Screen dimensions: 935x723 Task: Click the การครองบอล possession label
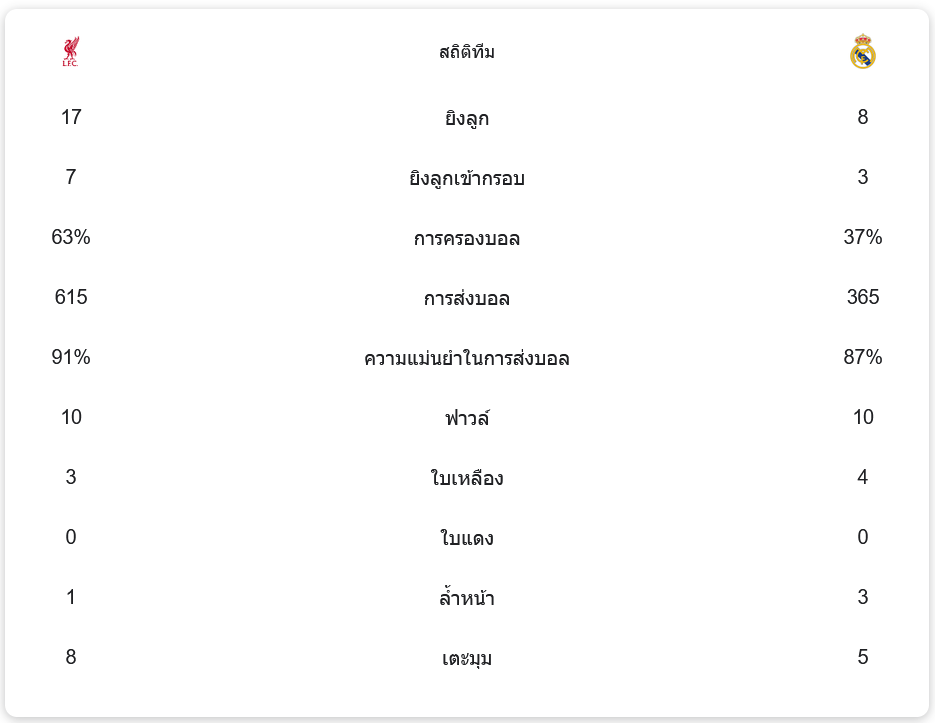(466, 239)
